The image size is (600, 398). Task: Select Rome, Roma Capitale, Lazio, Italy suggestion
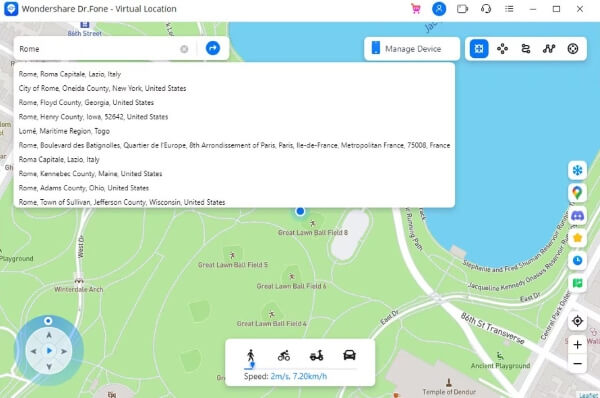tap(70, 74)
